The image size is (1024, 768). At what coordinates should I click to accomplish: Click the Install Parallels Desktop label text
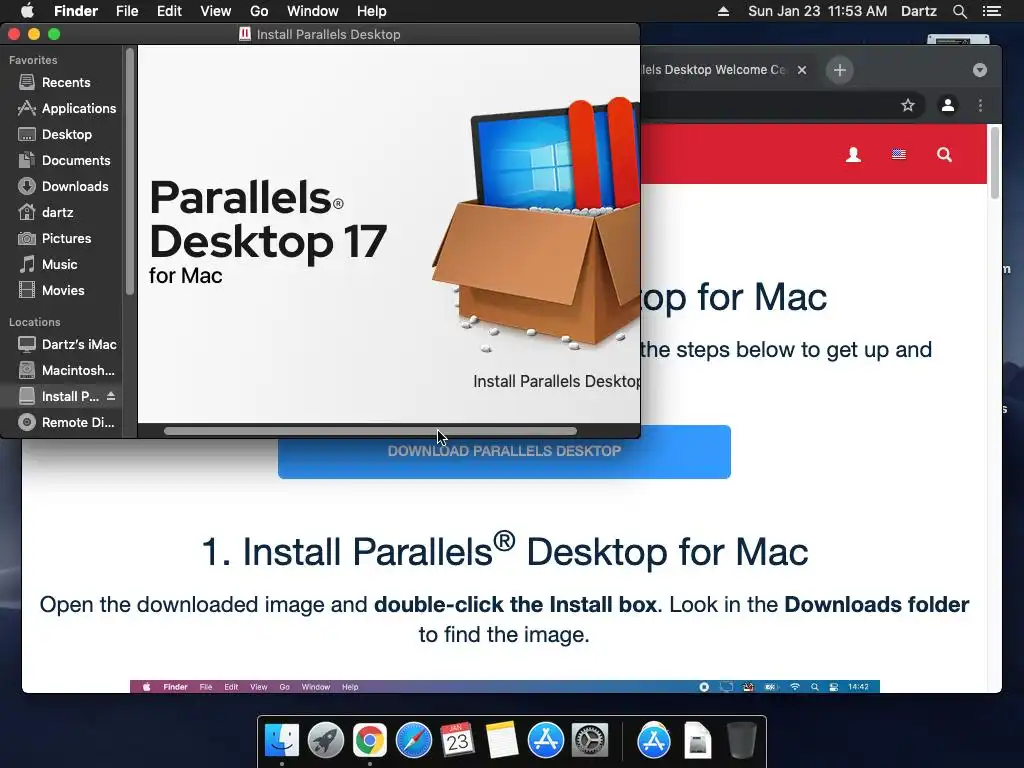coord(556,381)
